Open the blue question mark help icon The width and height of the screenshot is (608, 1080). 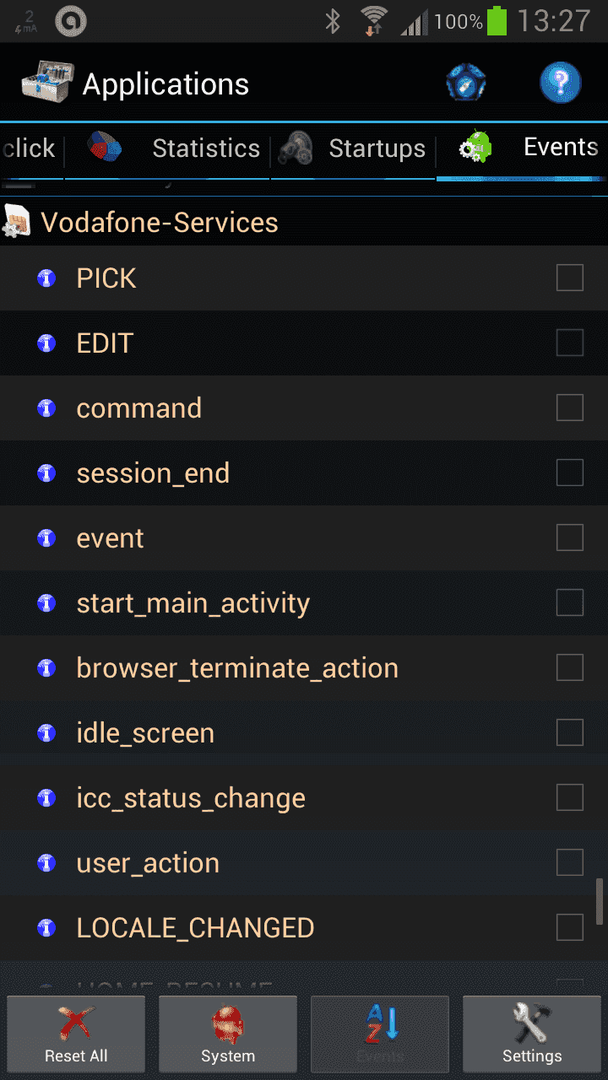click(x=560, y=83)
